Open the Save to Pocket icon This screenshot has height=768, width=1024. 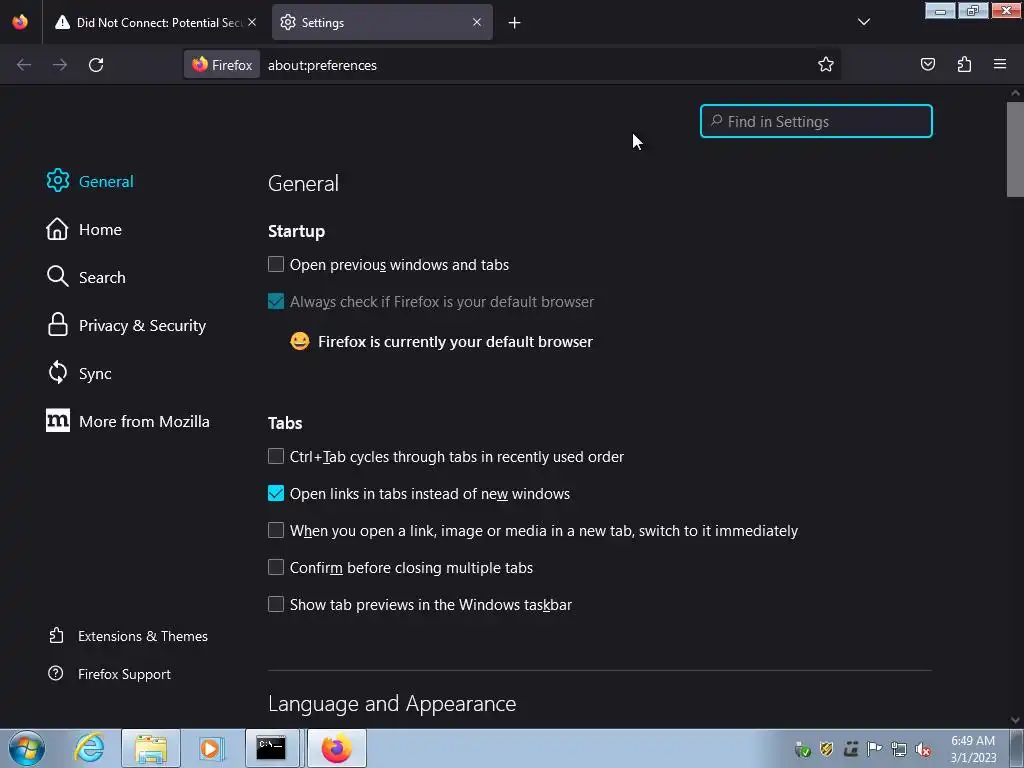(x=927, y=64)
